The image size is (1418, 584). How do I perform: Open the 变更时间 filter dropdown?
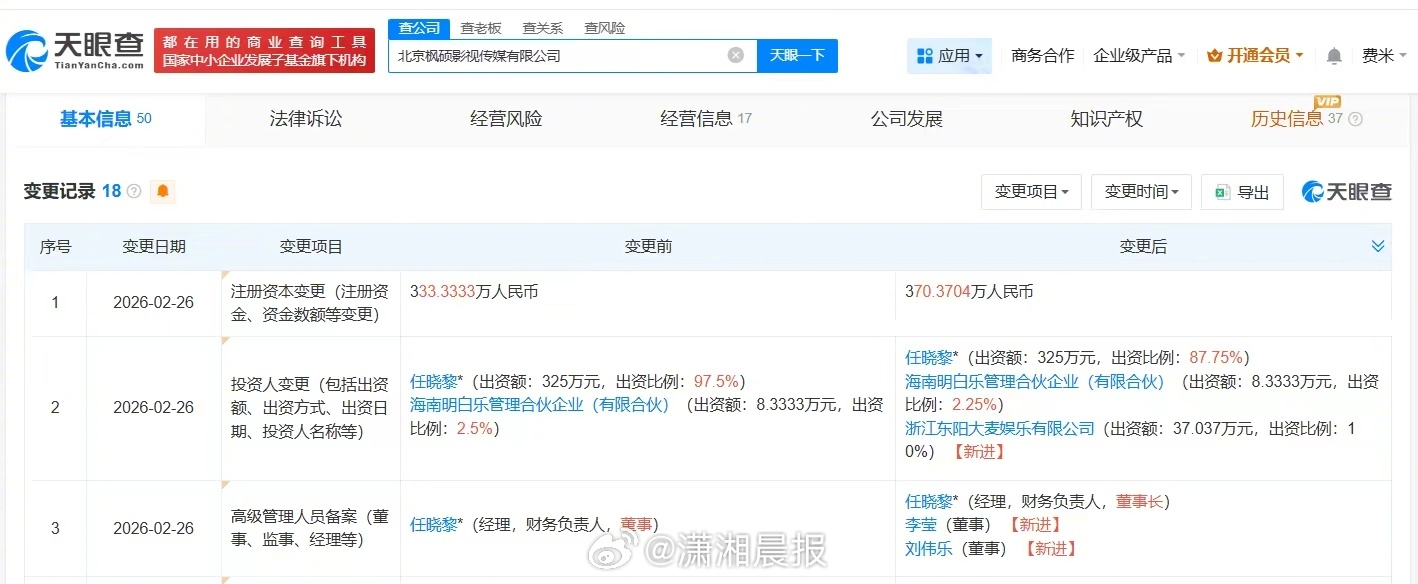click(x=1141, y=192)
